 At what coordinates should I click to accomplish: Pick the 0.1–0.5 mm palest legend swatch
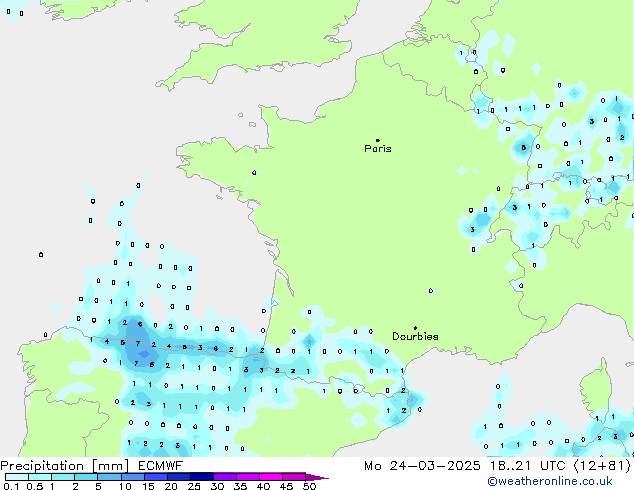tap(17, 477)
